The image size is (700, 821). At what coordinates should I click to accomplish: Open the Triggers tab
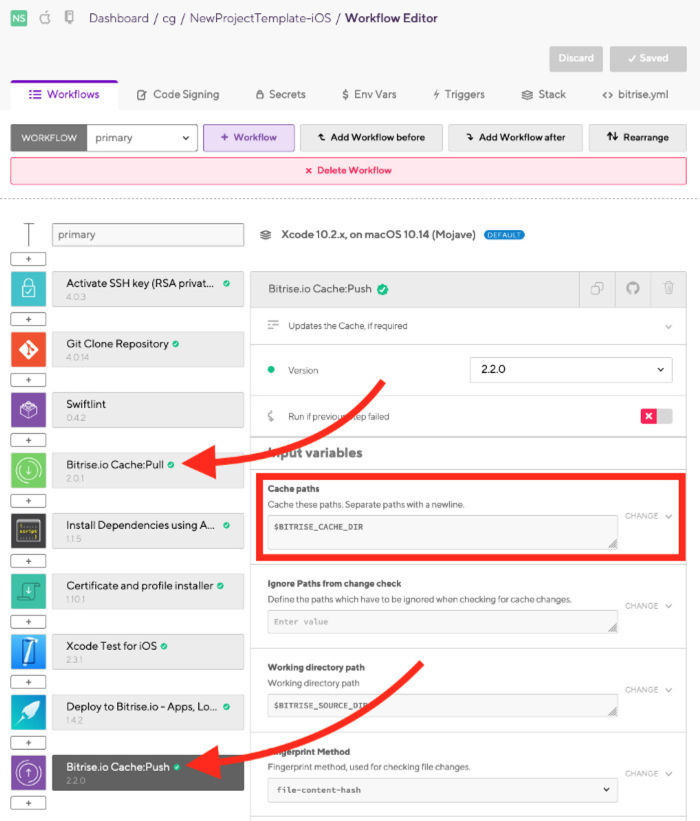coord(459,95)
